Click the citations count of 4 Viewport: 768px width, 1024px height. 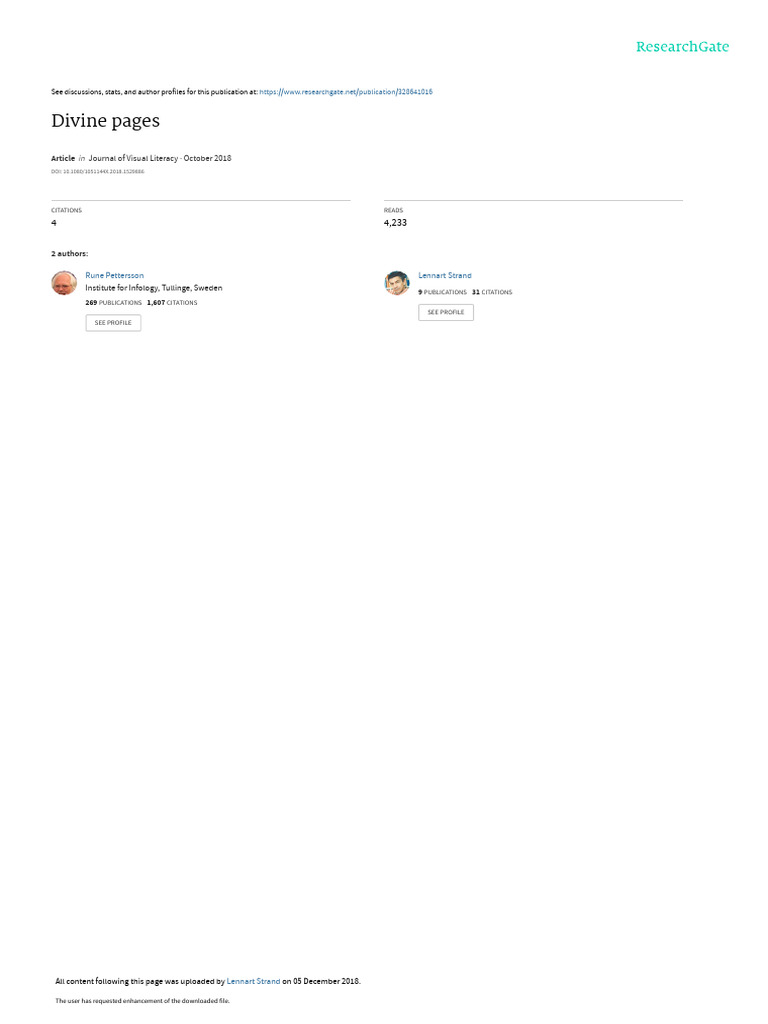(54, 223)
